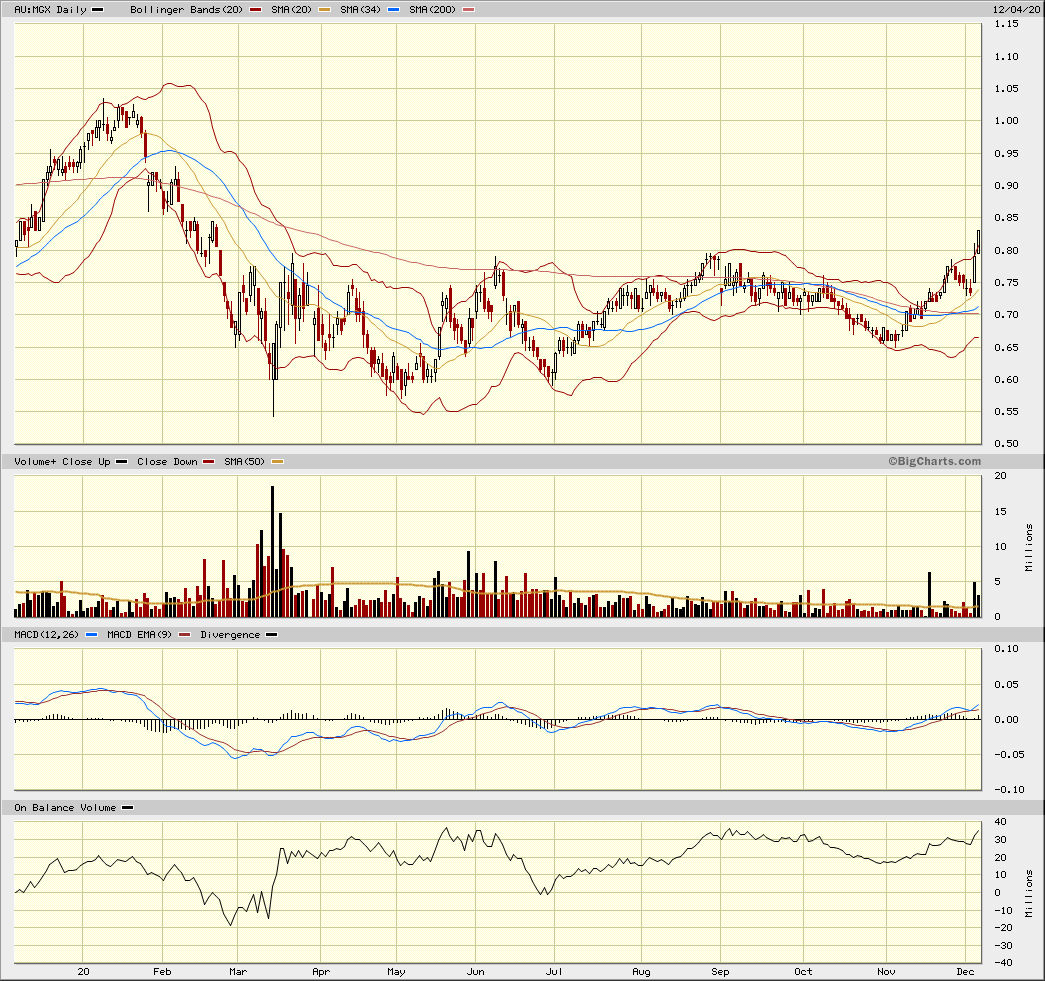This screenshot has height=981, width=1045.
Task: Click the black On Balance Volume swatch
Action: coord(127,808)
